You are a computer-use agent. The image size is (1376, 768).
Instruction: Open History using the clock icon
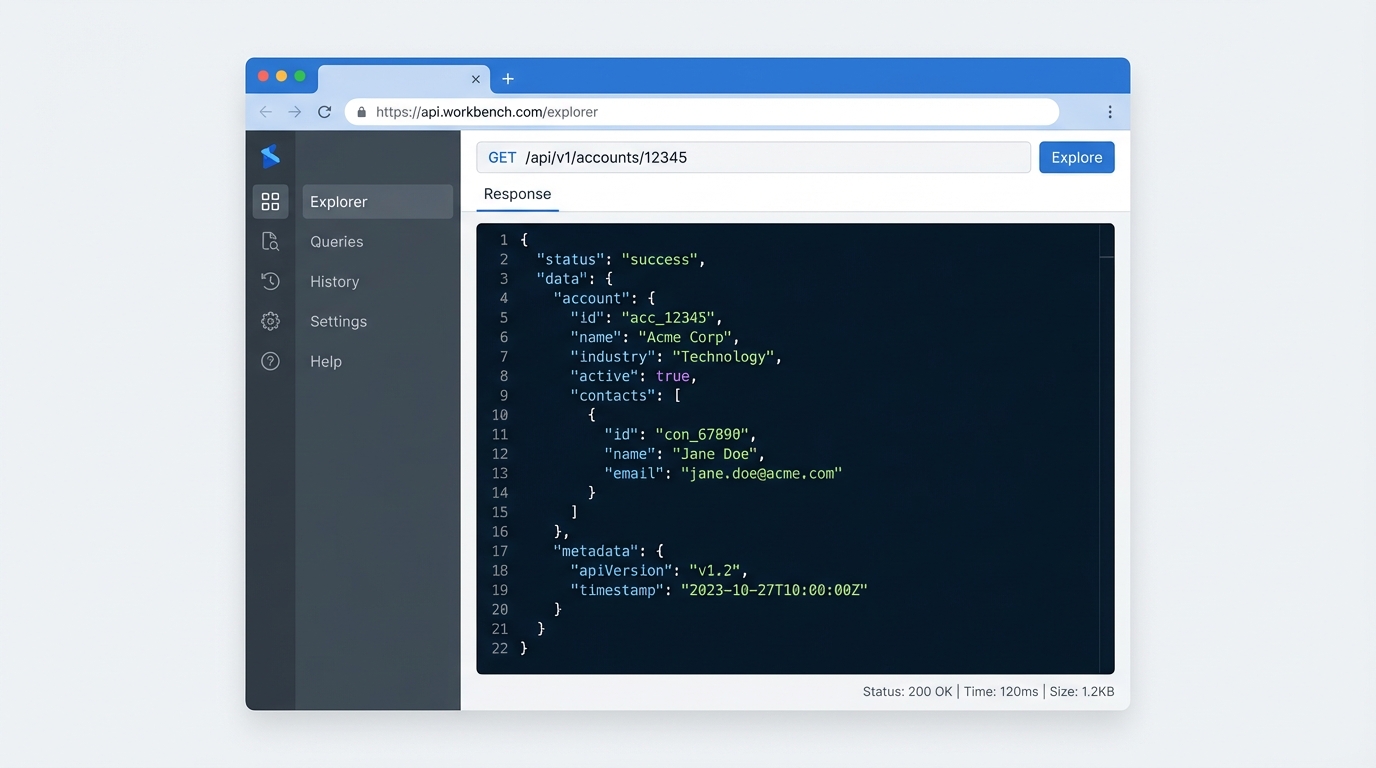(x=270, y=281)
